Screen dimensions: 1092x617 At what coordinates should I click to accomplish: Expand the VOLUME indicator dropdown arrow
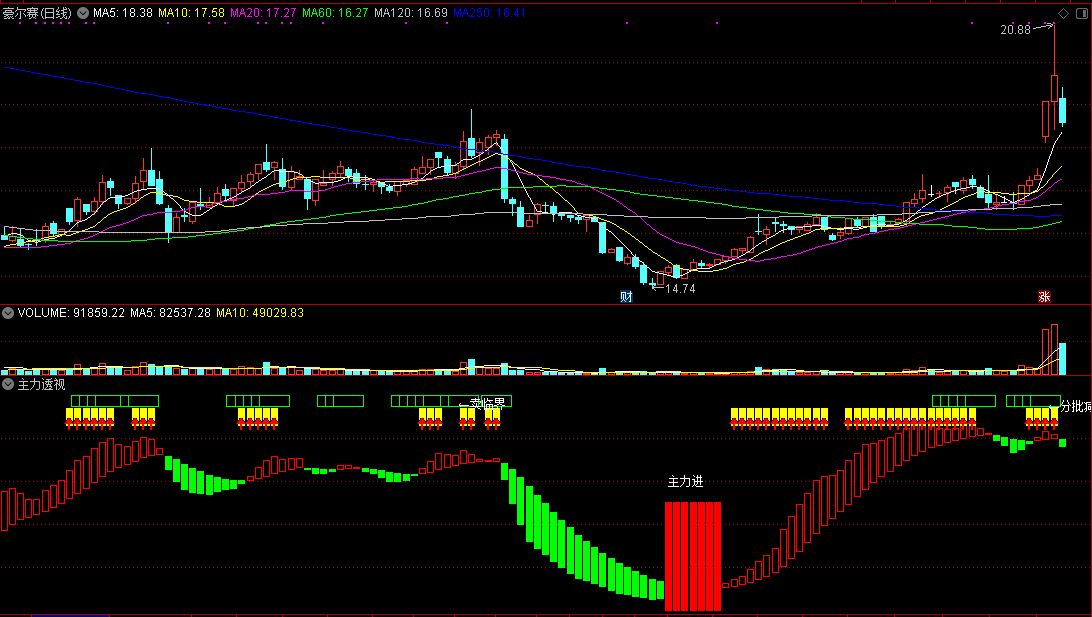[8, 313]
